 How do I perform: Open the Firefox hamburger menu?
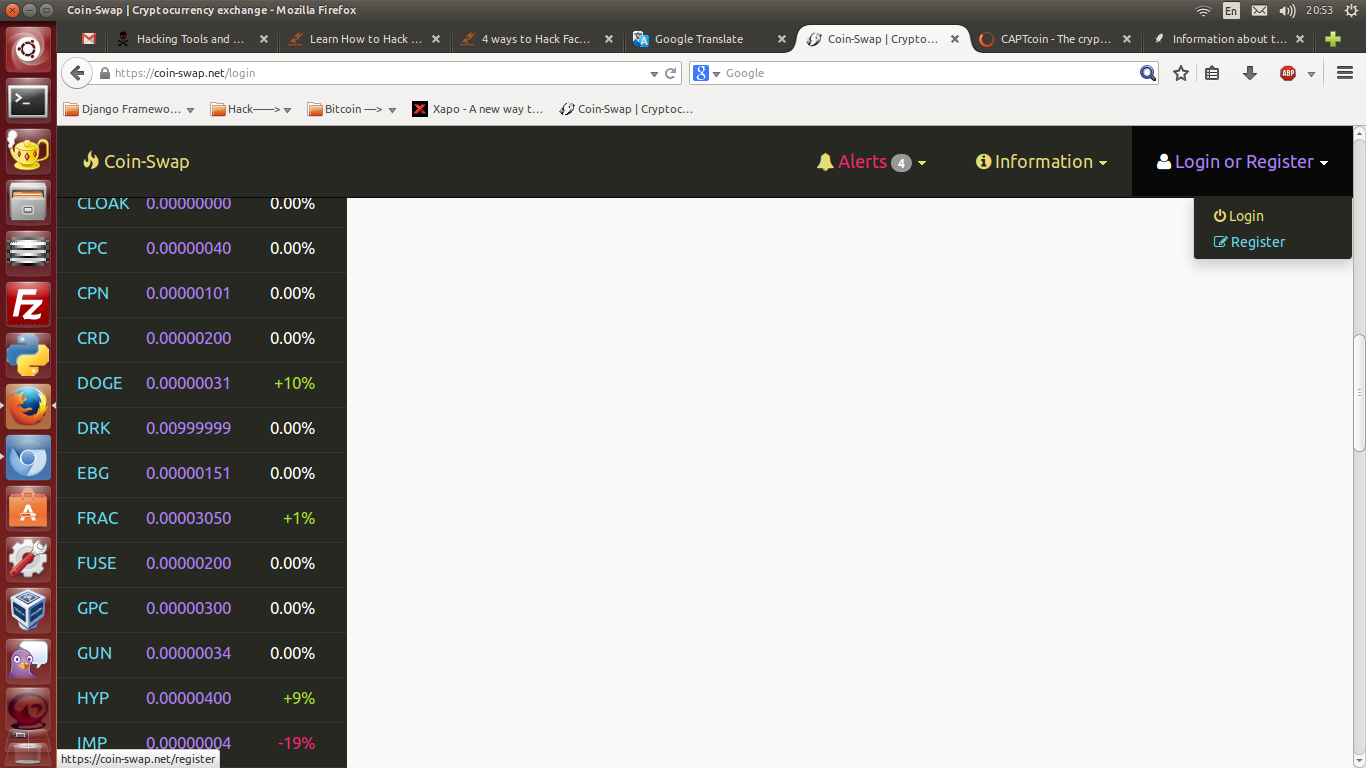(1344, 73)
